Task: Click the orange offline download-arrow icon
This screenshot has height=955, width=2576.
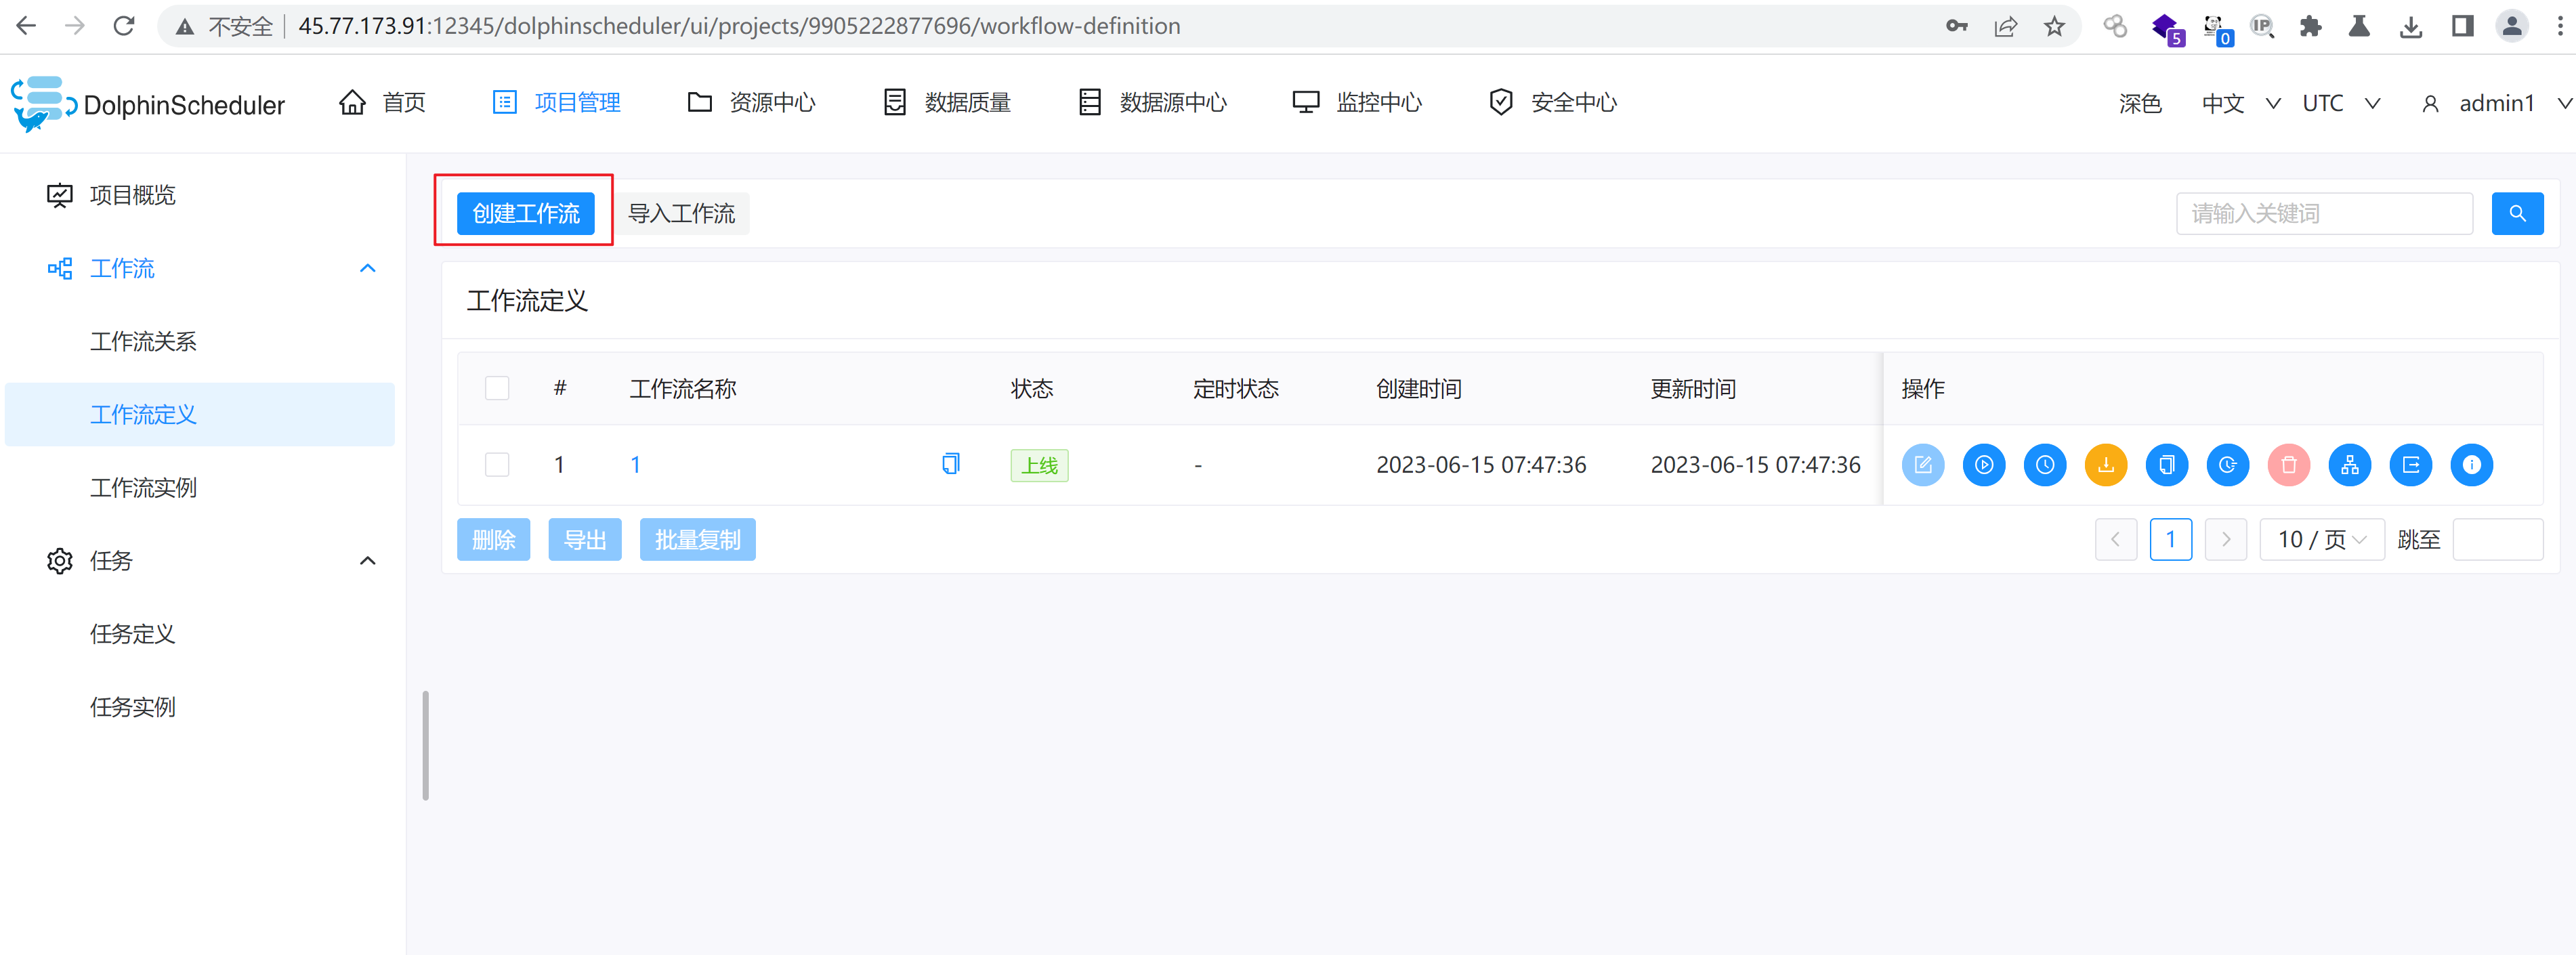Action: [x=2105, y=465]
